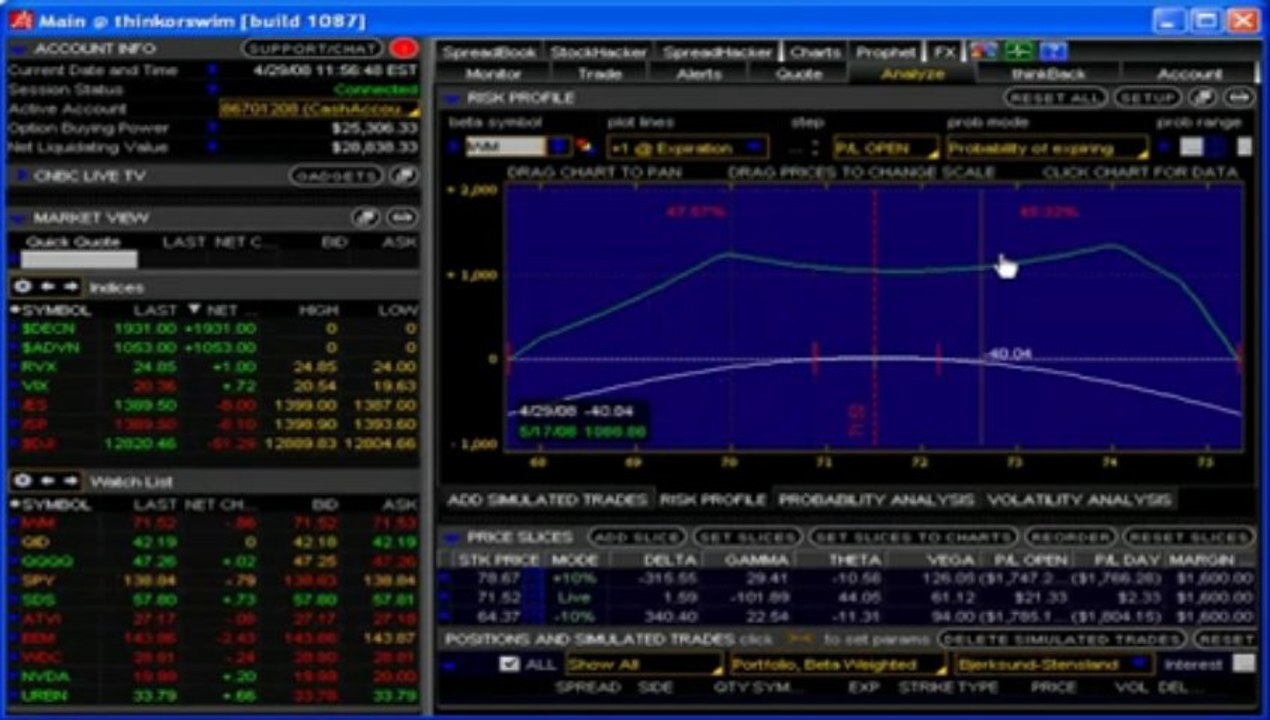The height and width of the screenshot is (720, 1270).
Task: Click the Market View link-arrows icon
Action: point(402,217)
